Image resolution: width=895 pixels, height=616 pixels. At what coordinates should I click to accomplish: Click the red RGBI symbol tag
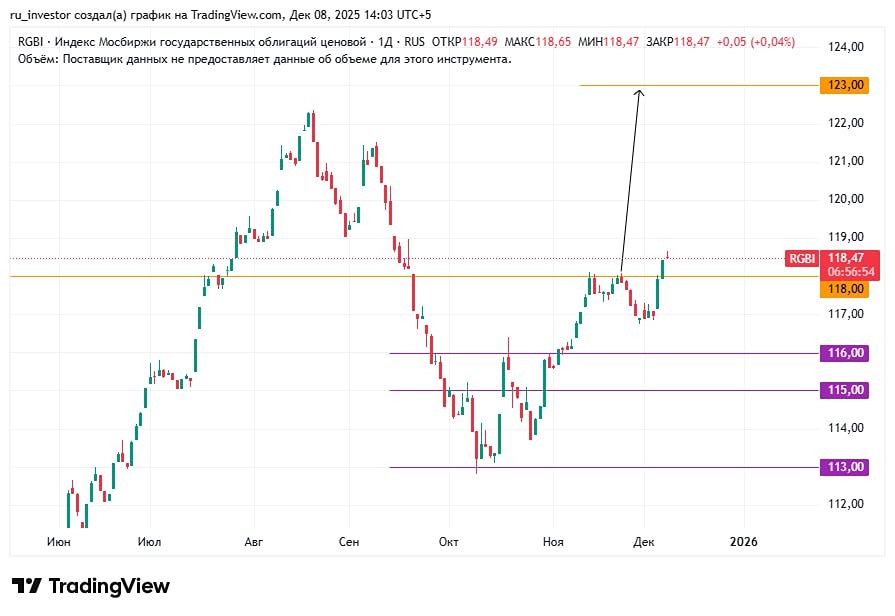coord(802,258)
